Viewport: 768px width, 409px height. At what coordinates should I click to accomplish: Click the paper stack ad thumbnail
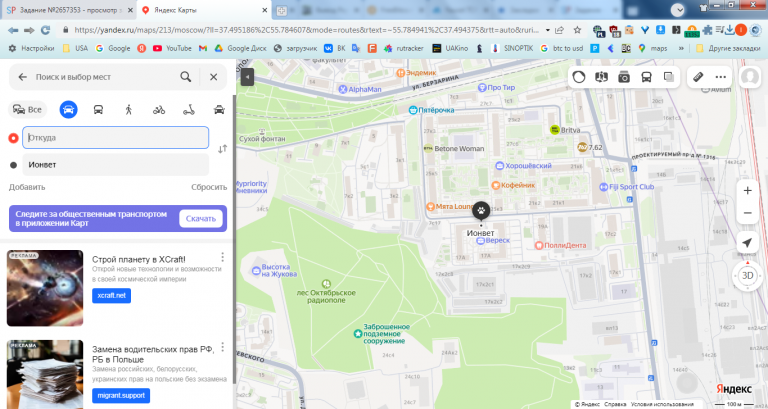(45, 374)
